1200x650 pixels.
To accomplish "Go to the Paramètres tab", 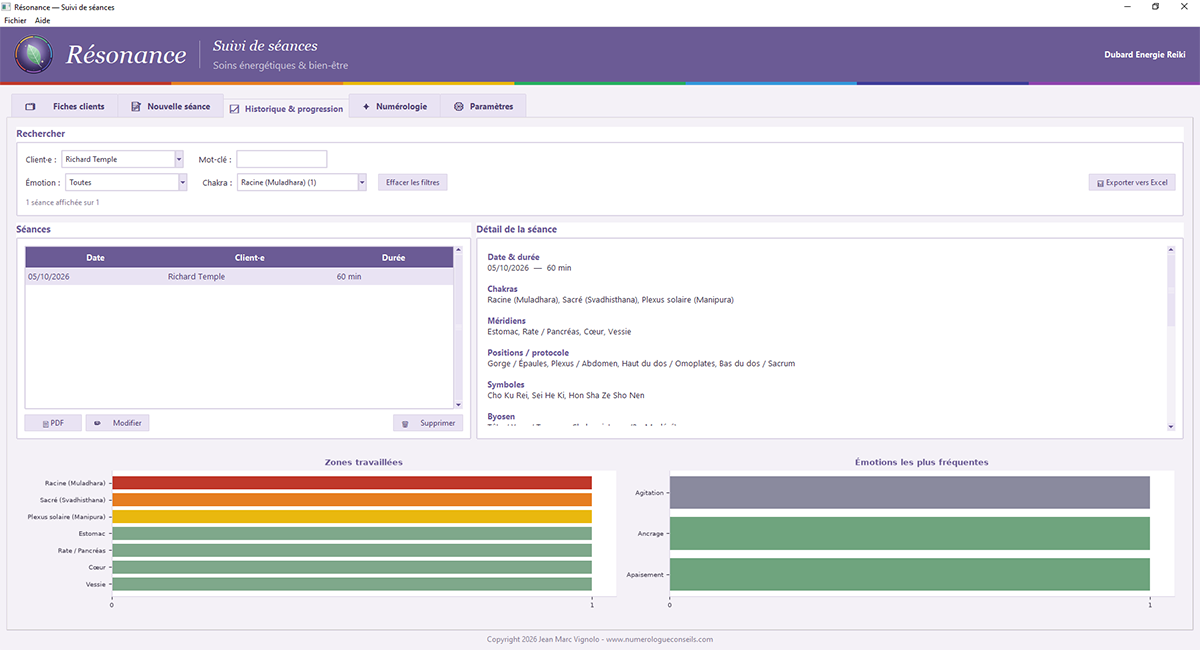I will [483, 106].
